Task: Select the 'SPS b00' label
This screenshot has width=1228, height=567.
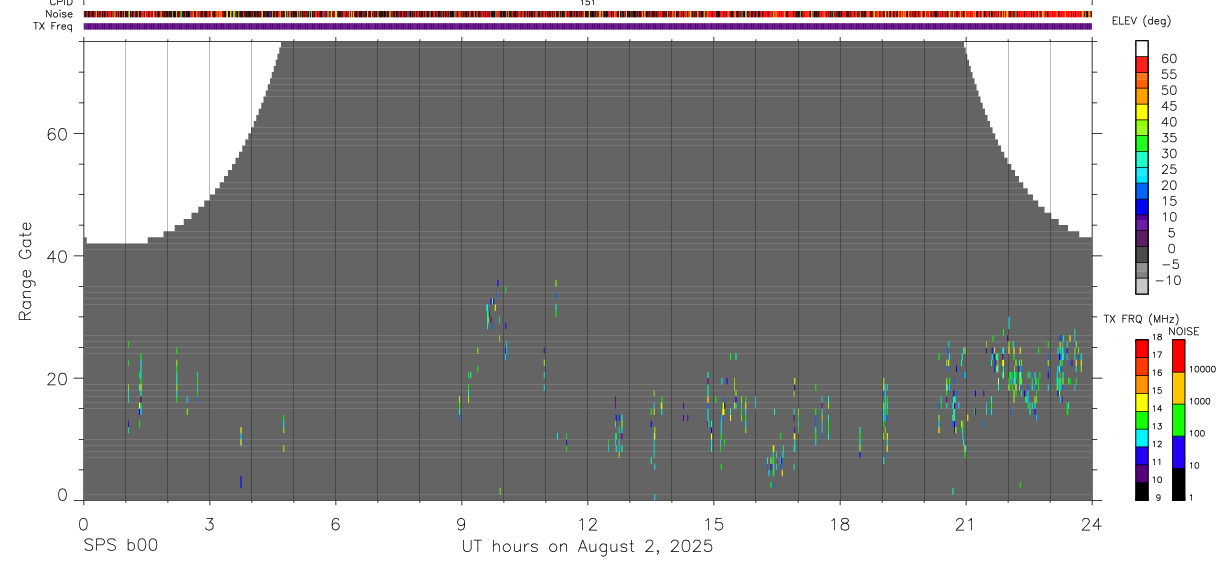Action: click(120, 546)
